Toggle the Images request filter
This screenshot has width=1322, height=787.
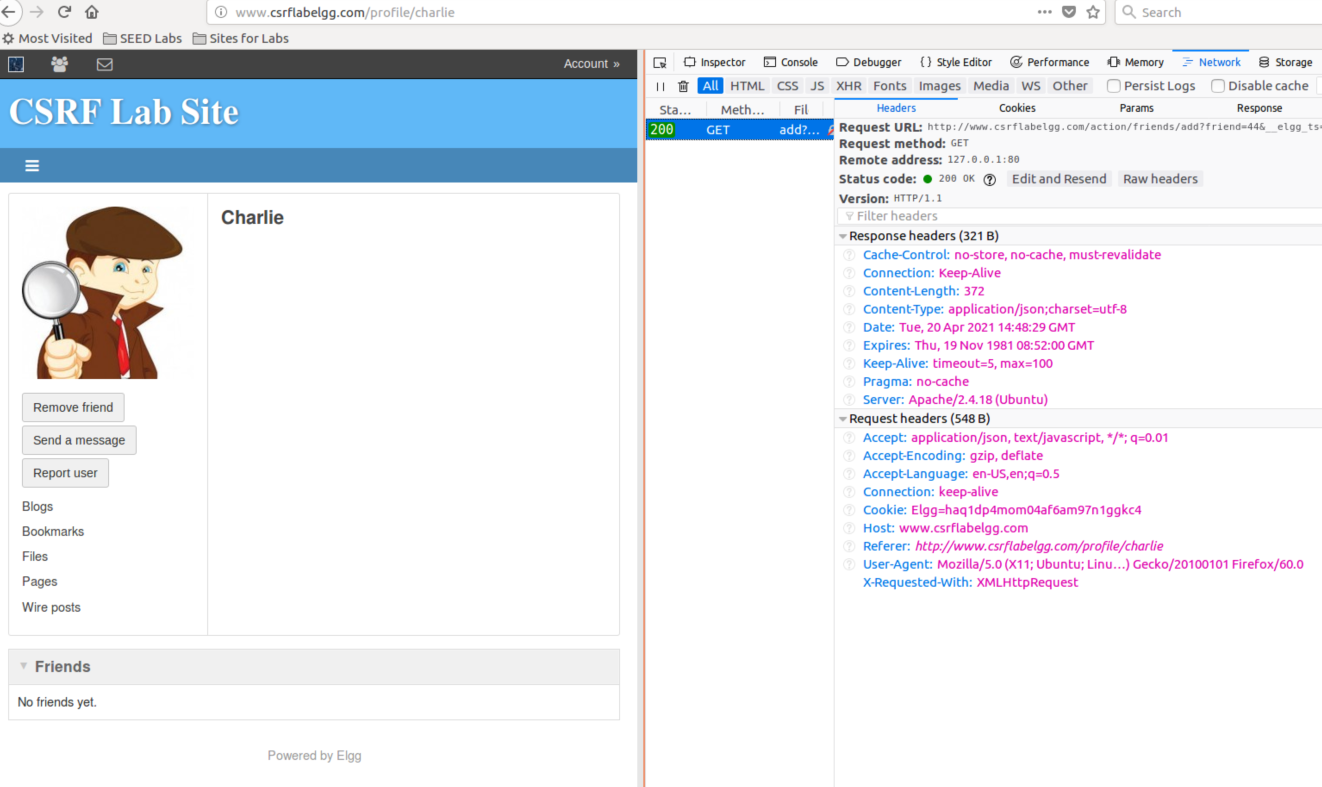coord(940,86)
